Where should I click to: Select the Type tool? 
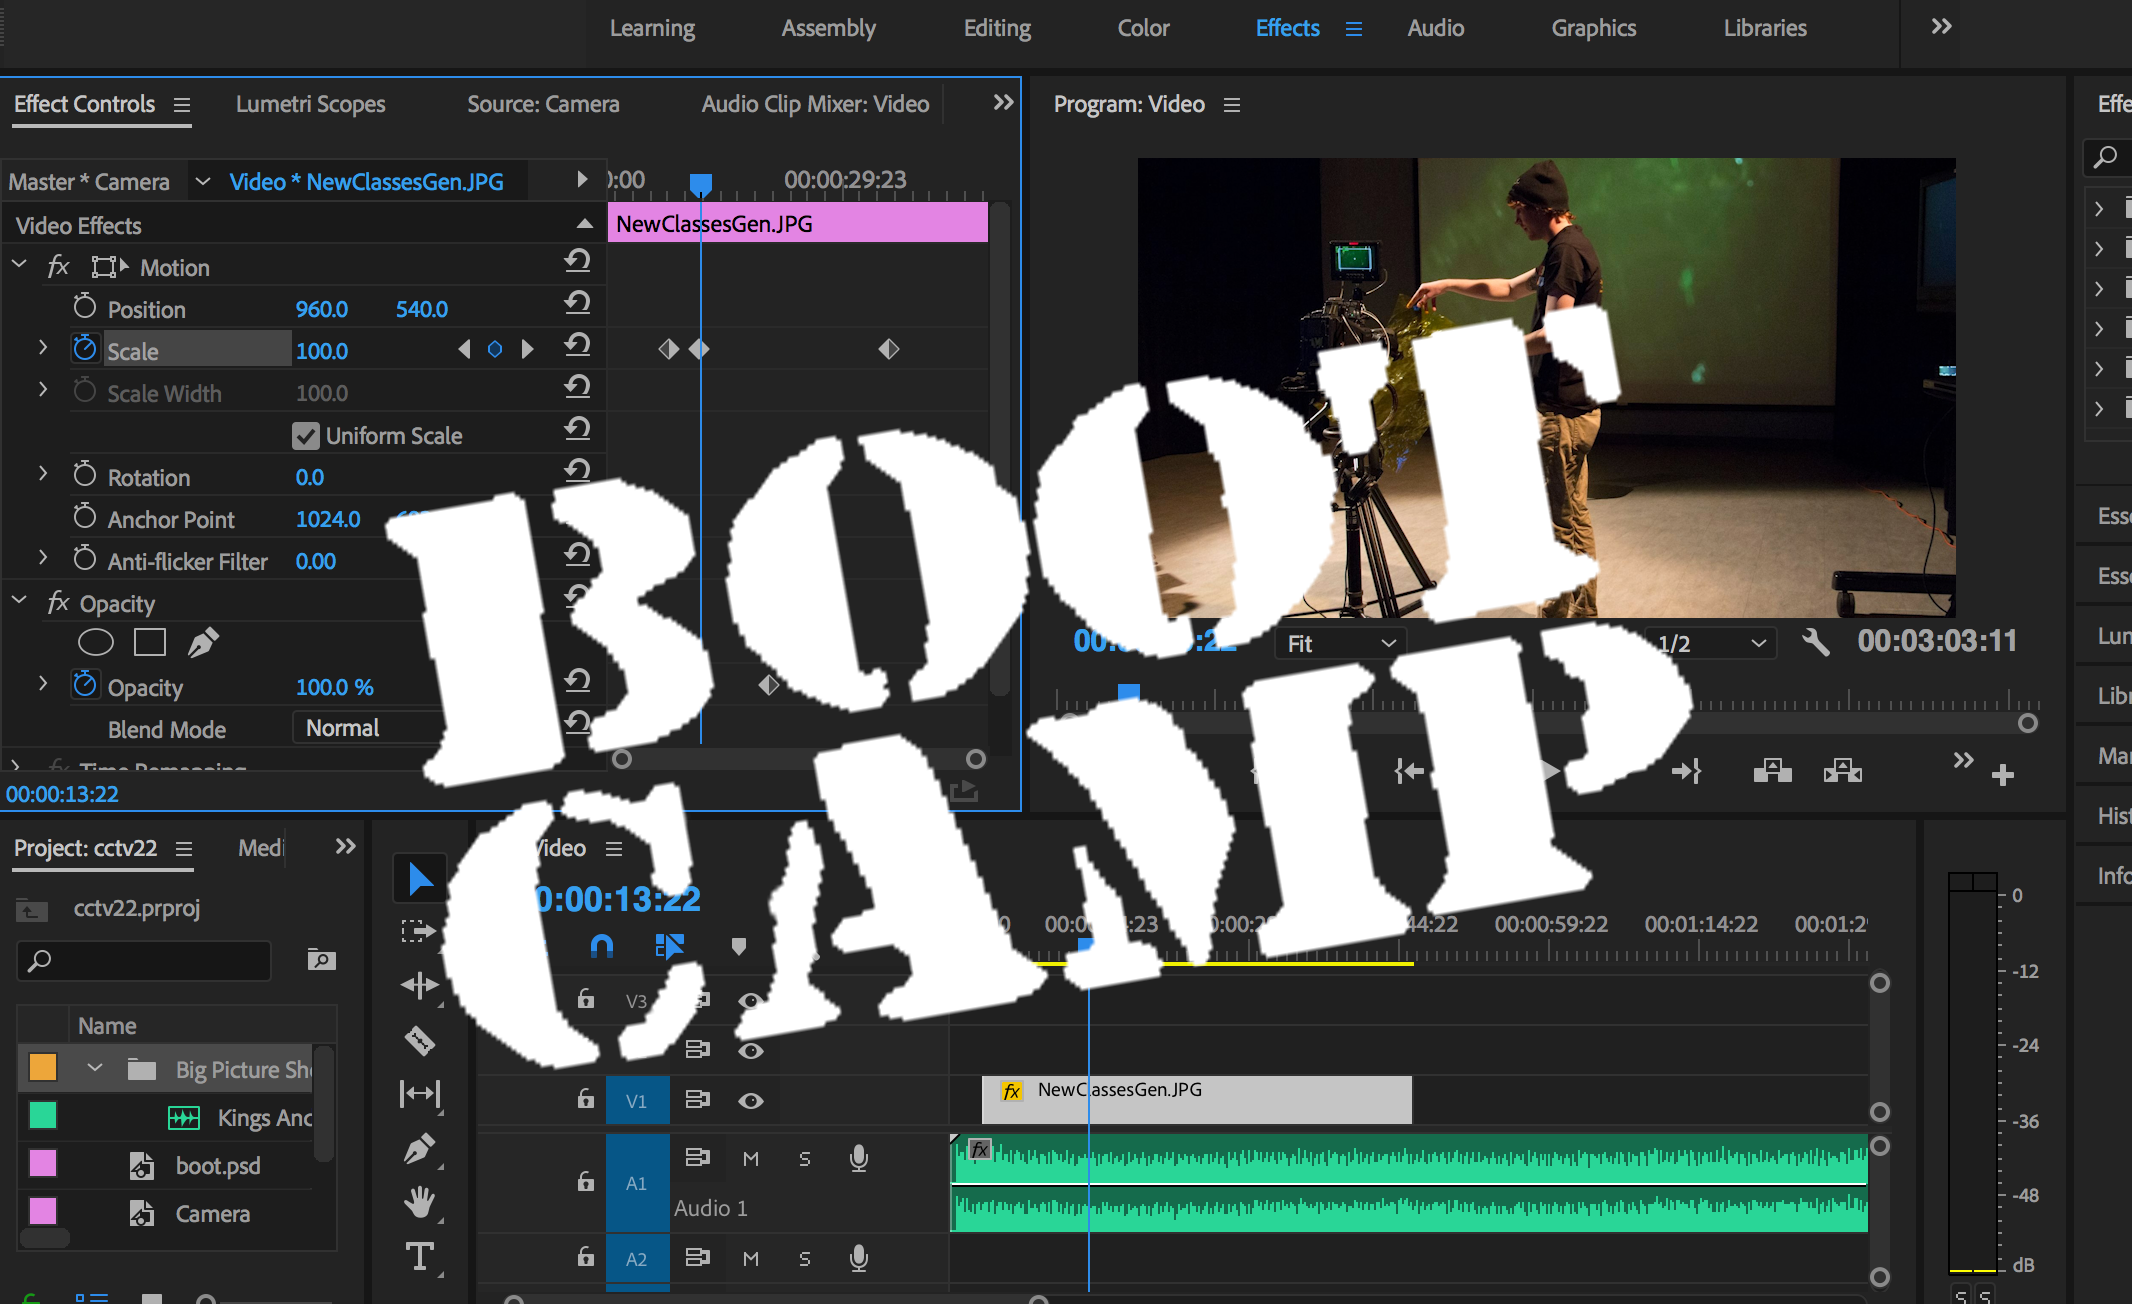419,1256
